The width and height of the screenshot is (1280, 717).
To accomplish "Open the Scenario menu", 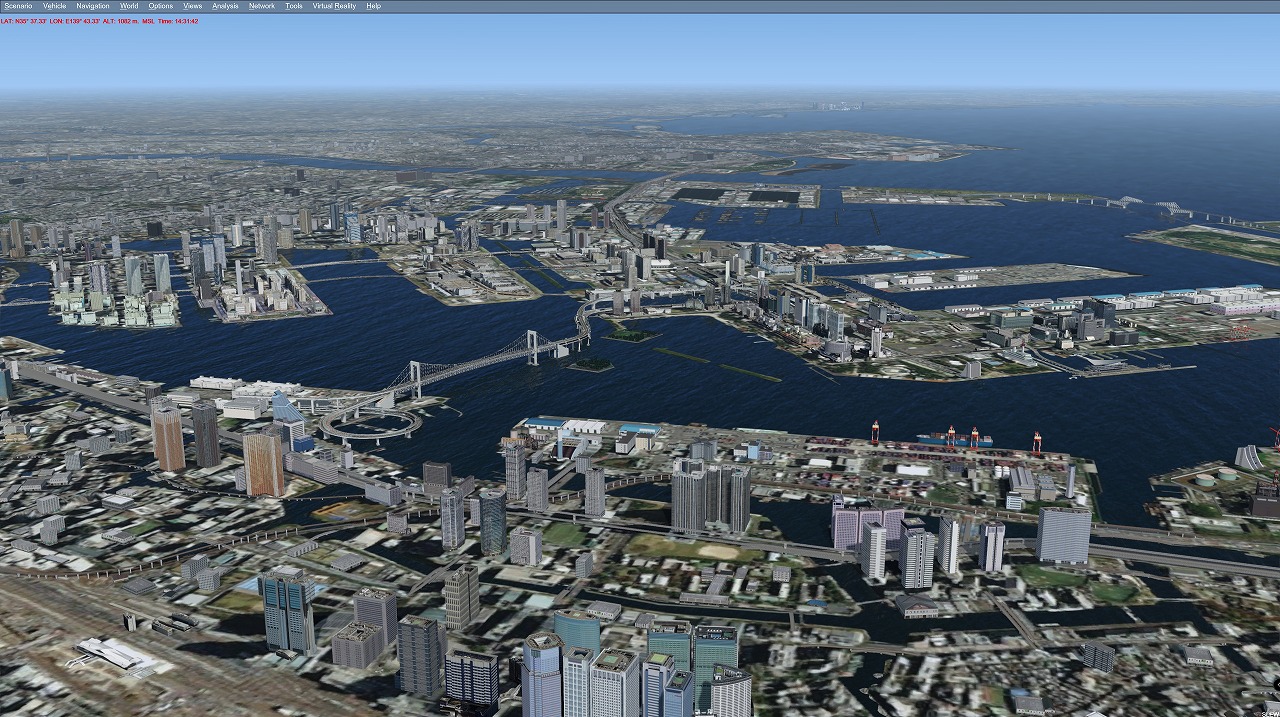I will pos(18,6).
